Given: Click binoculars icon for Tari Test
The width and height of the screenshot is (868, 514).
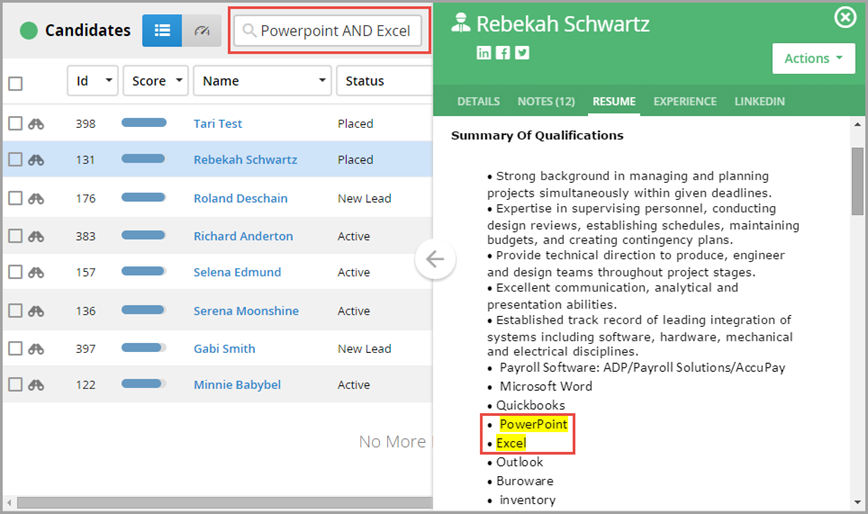Looking at the screenshot, I should click(36, 124).
